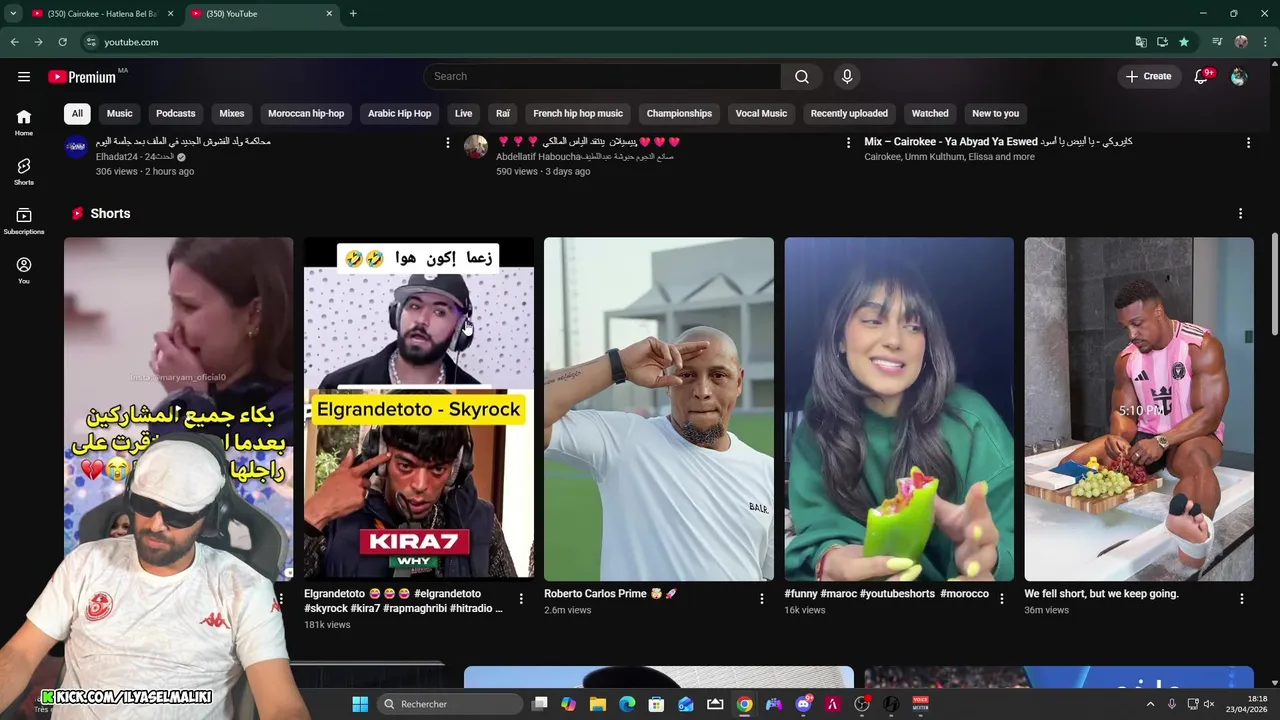This screenshot has width=1280, height=720.
Task: Click the taskbar Rechercher search box
Action: [x=450, y=704]
